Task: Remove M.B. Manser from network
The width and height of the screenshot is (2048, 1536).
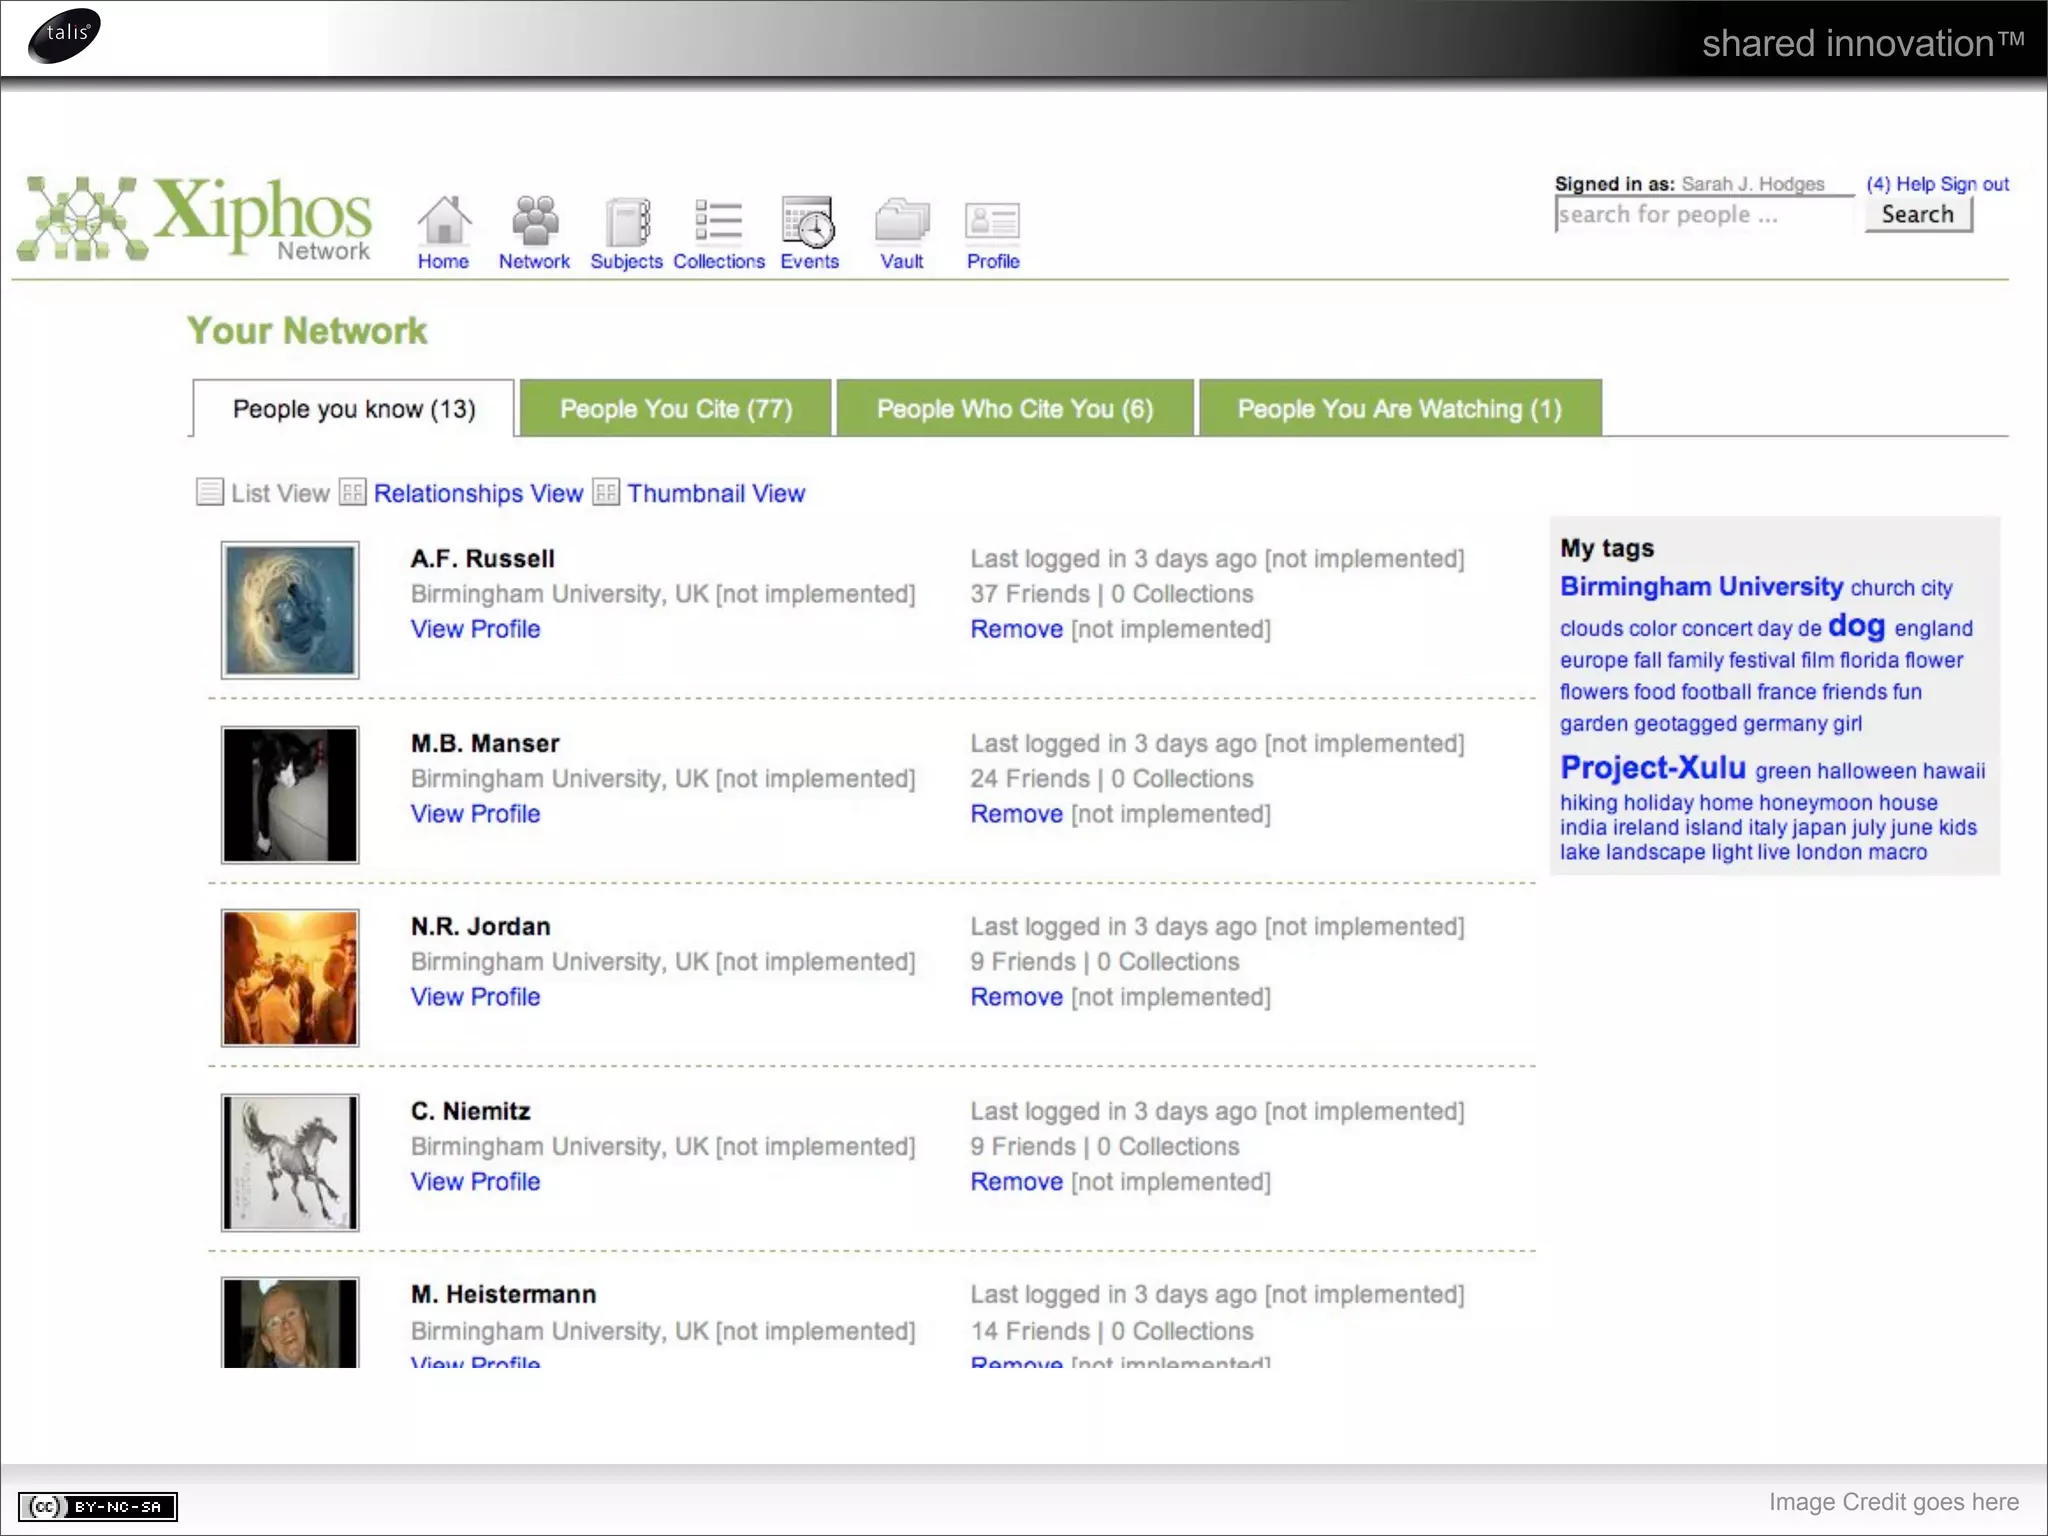Action: [1016, 814]
